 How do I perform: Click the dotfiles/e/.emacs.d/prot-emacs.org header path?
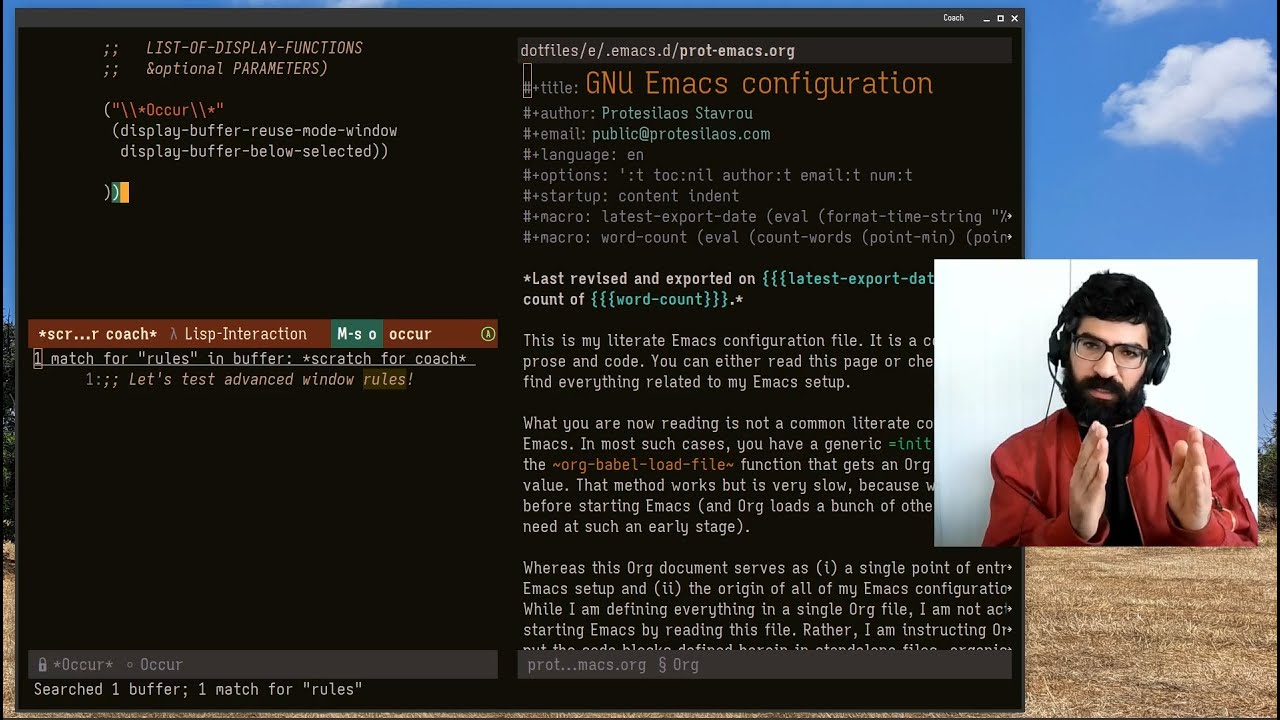click(x=657, y=50)
